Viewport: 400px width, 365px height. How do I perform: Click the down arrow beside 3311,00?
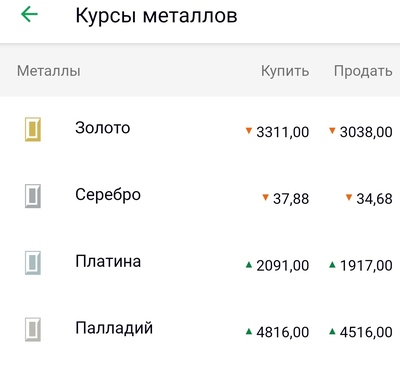249,131
